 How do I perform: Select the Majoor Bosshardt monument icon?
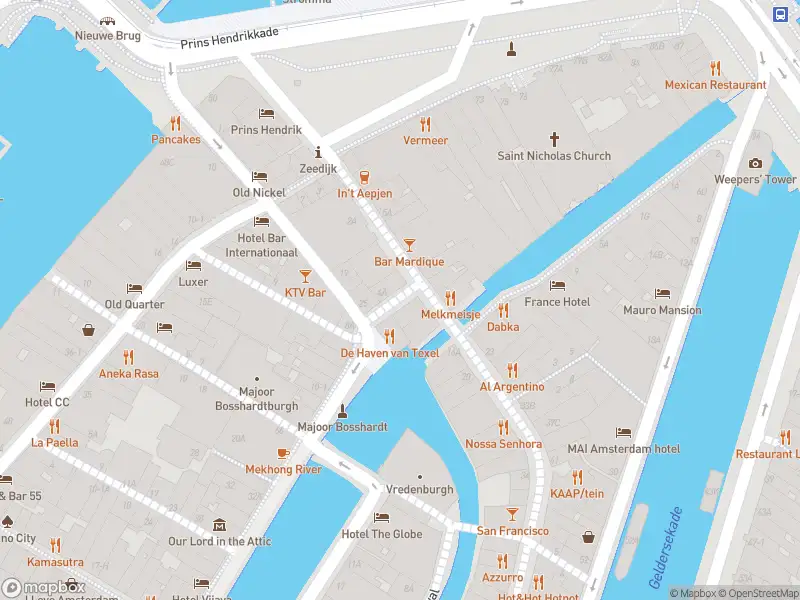pyautogui.click(x=342, y=411)
